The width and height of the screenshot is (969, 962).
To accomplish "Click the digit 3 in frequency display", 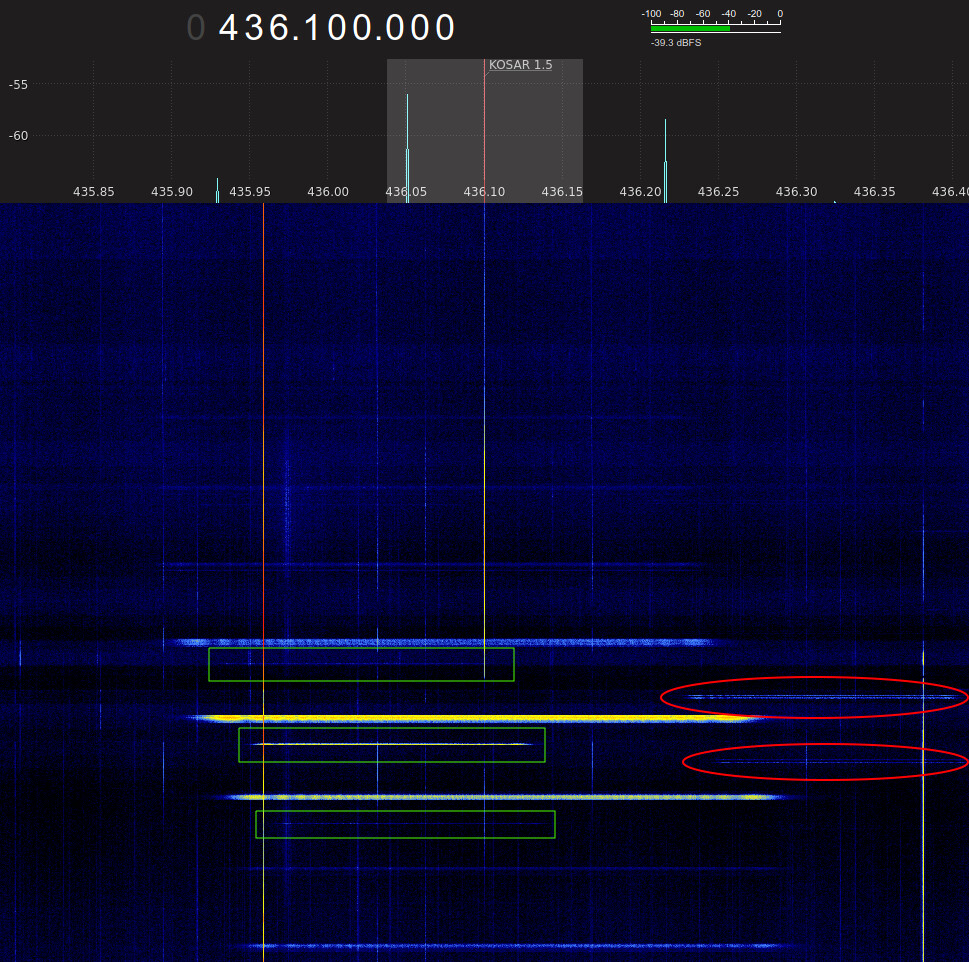I will [x=259, y=28].
